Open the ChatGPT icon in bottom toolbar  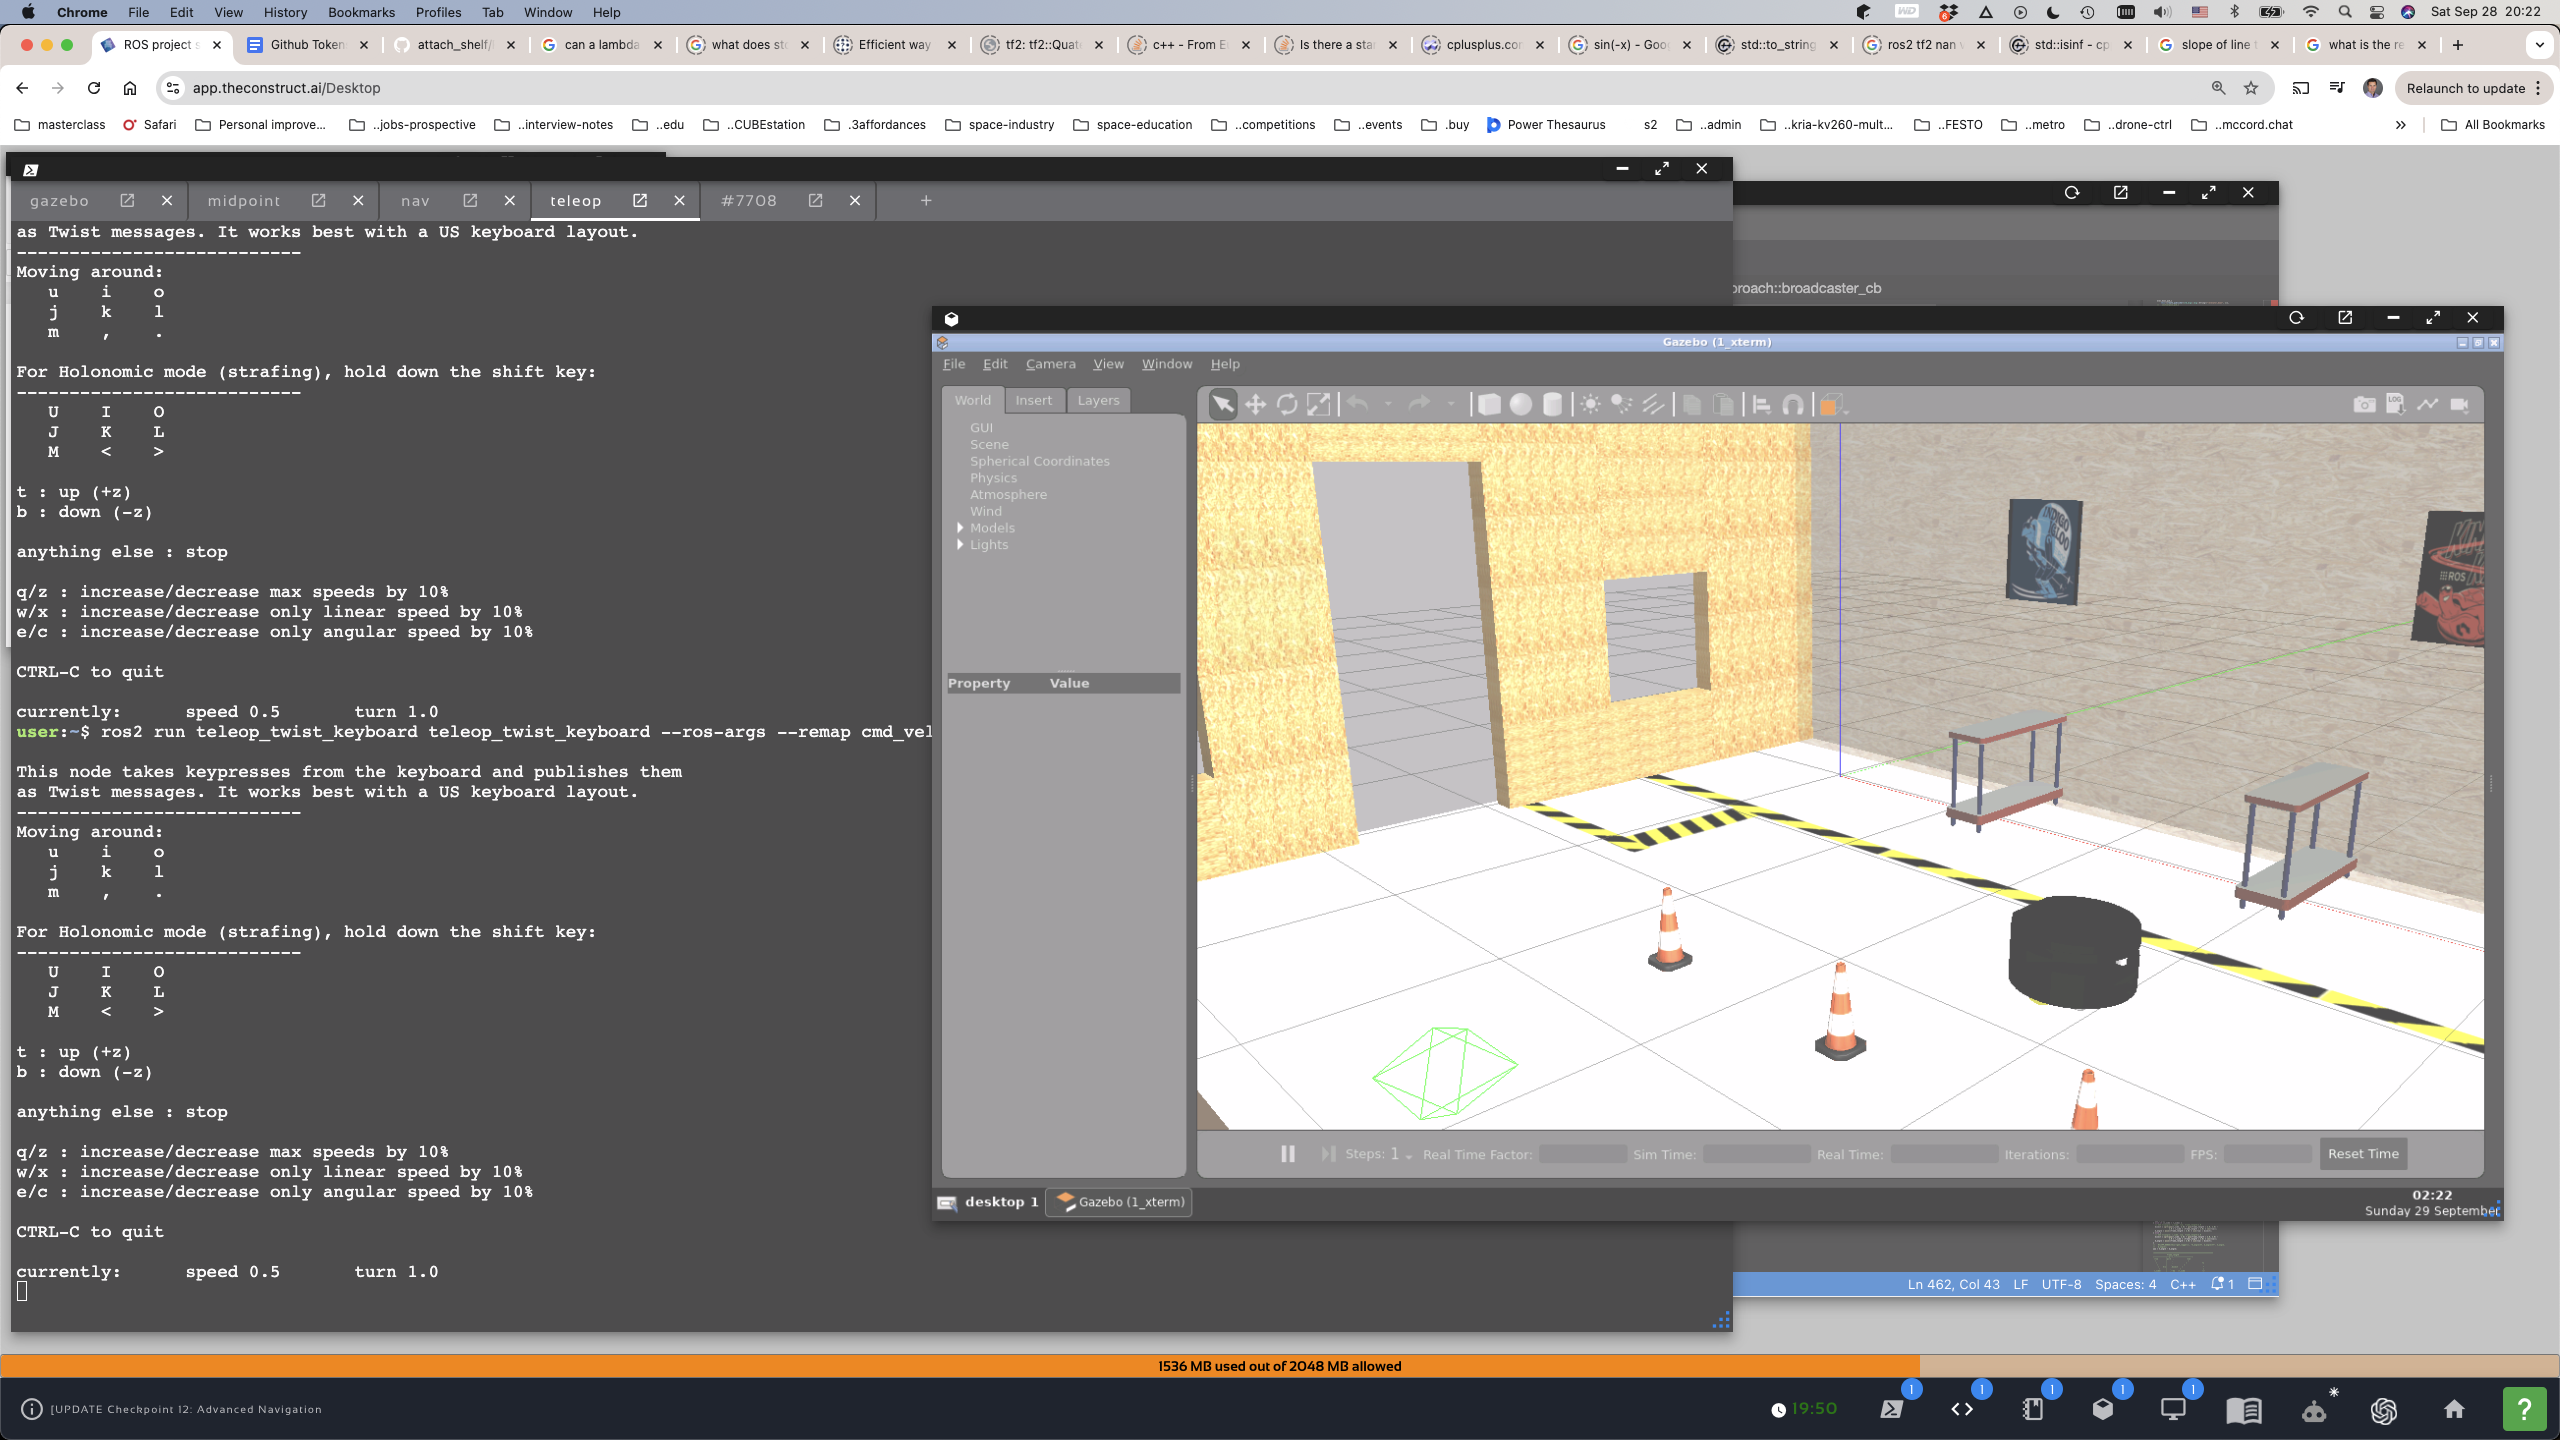tap(2384, 1410)
